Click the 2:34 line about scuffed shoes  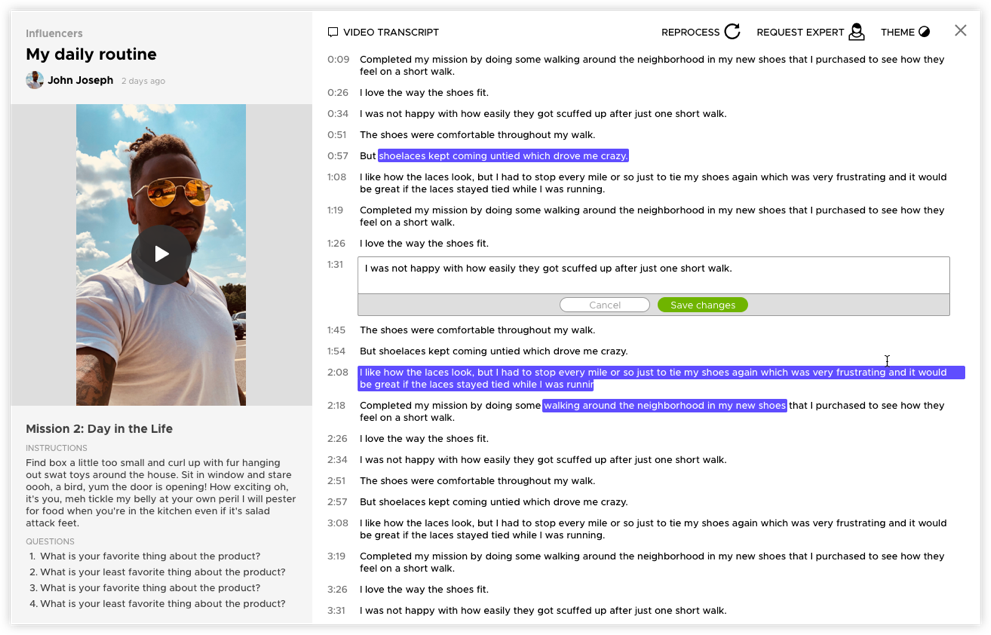pos(543,460)
